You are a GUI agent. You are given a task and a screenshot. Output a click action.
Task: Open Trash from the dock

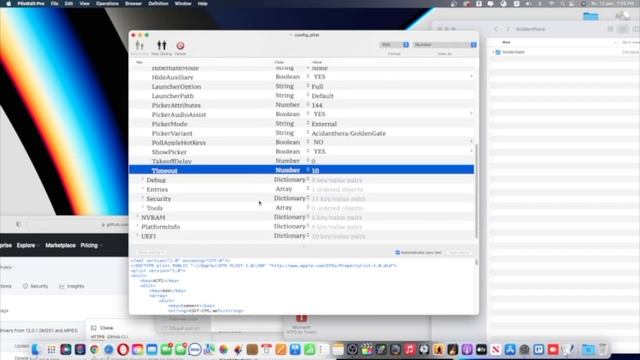pos(602,349)
